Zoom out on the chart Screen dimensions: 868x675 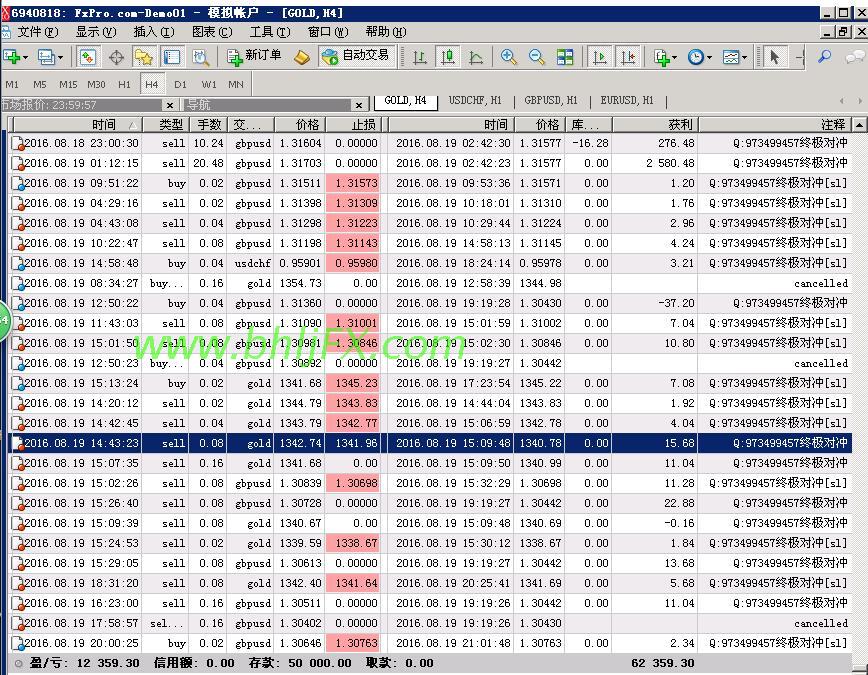pyautogui.click(x=536, y=57)
